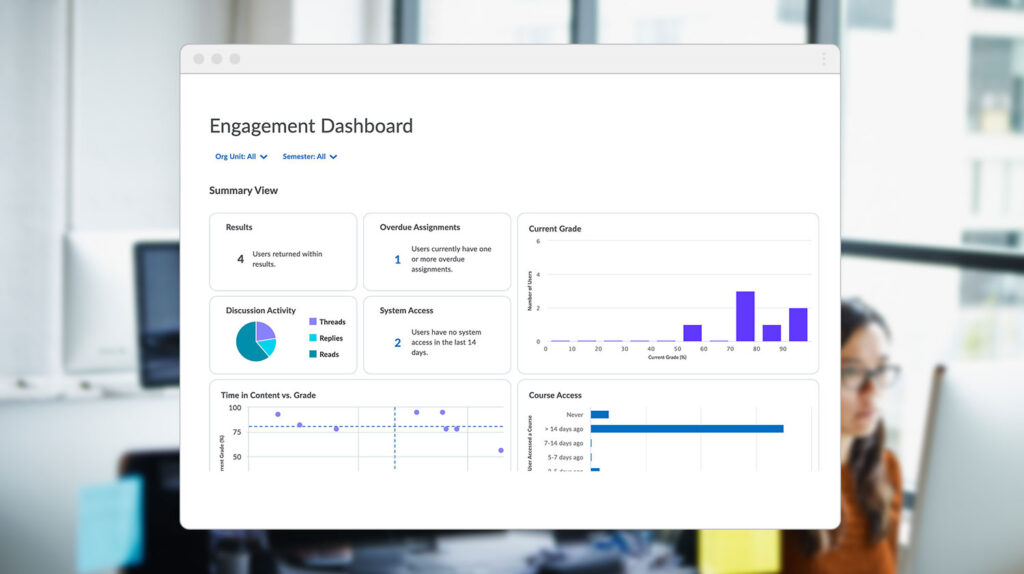Click the Time in Content vs. Grade title

pyautogui.click(x=268, y=395)
